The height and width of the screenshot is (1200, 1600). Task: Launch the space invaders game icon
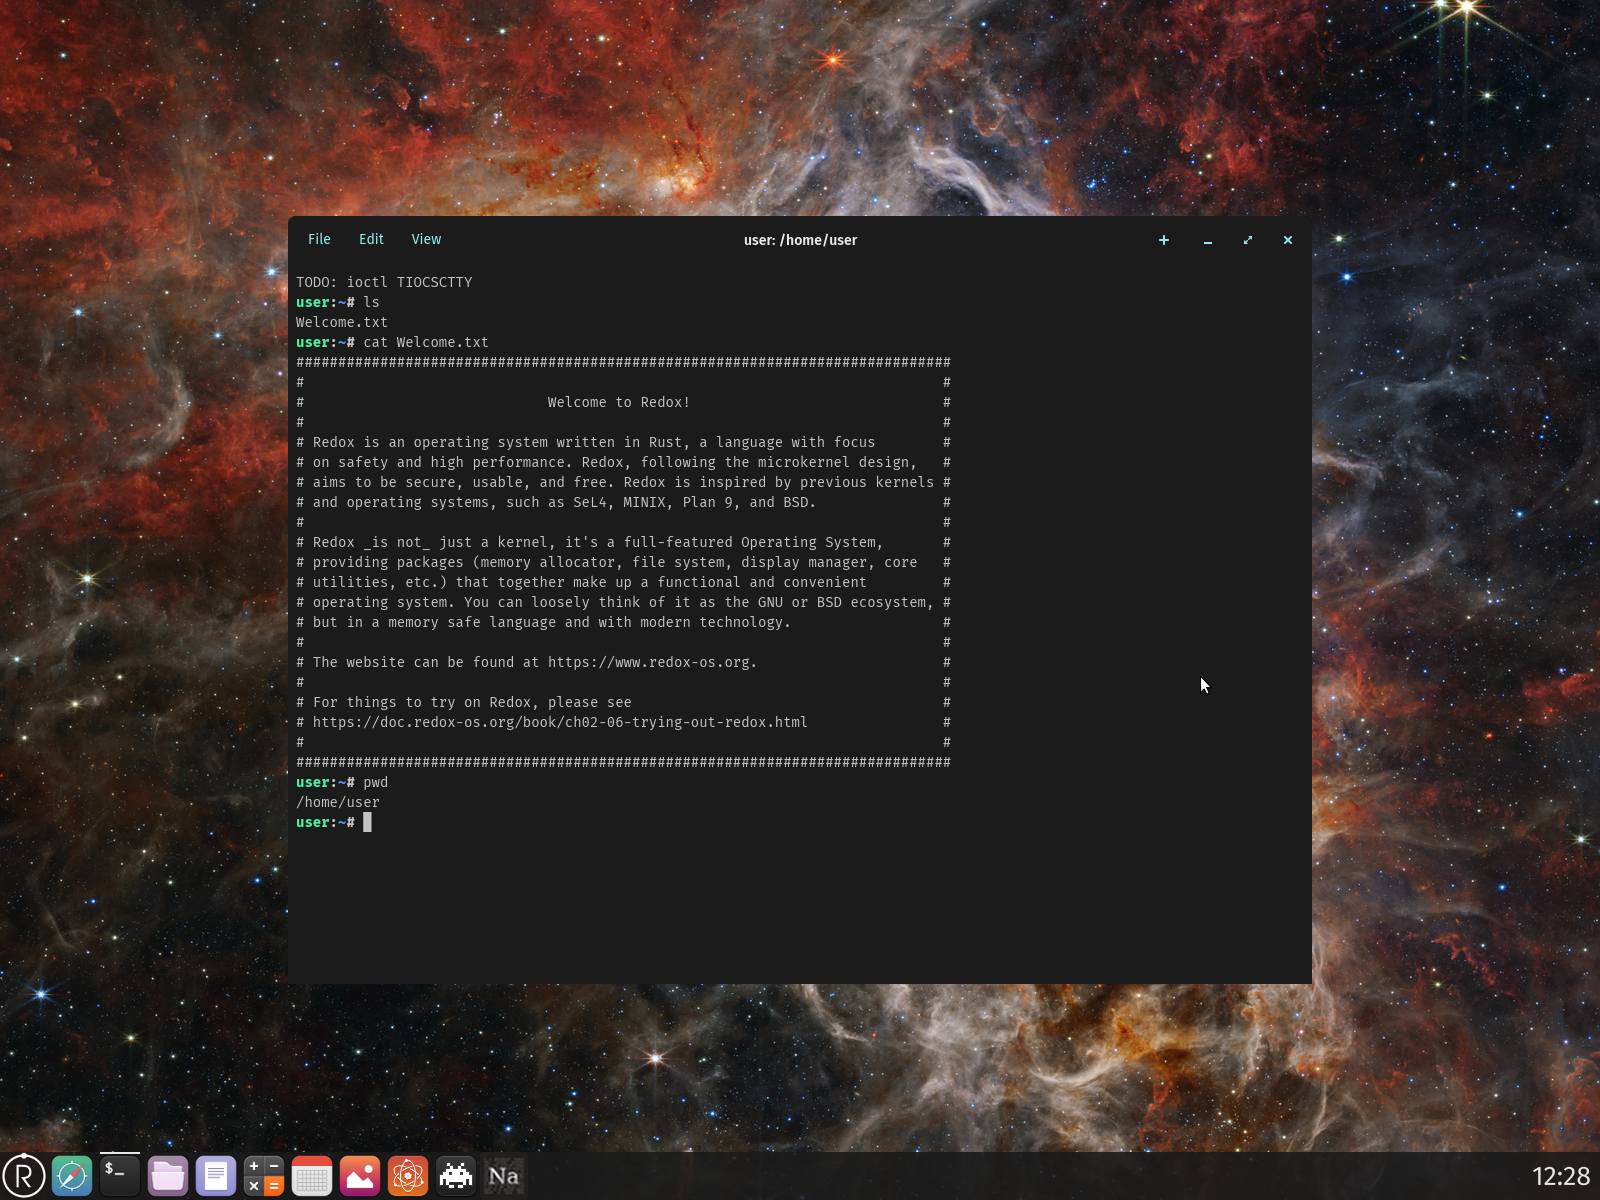(x=456, y=1176)
